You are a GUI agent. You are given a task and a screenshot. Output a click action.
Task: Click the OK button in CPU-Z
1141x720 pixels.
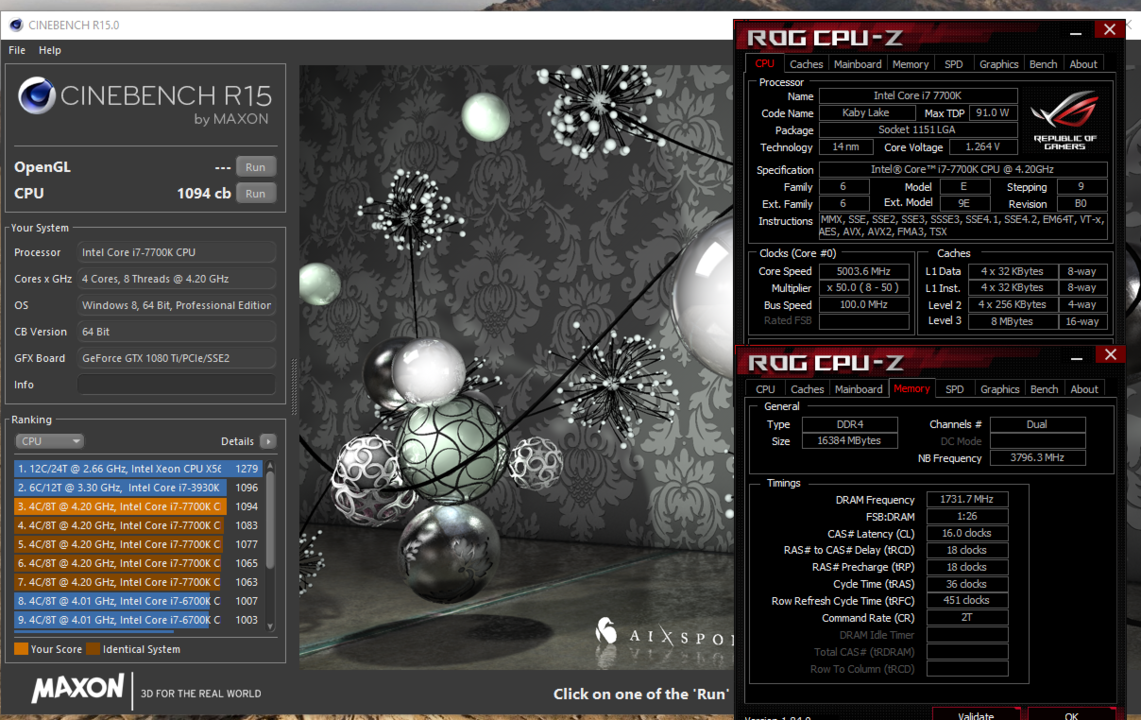pos(1071,714)
